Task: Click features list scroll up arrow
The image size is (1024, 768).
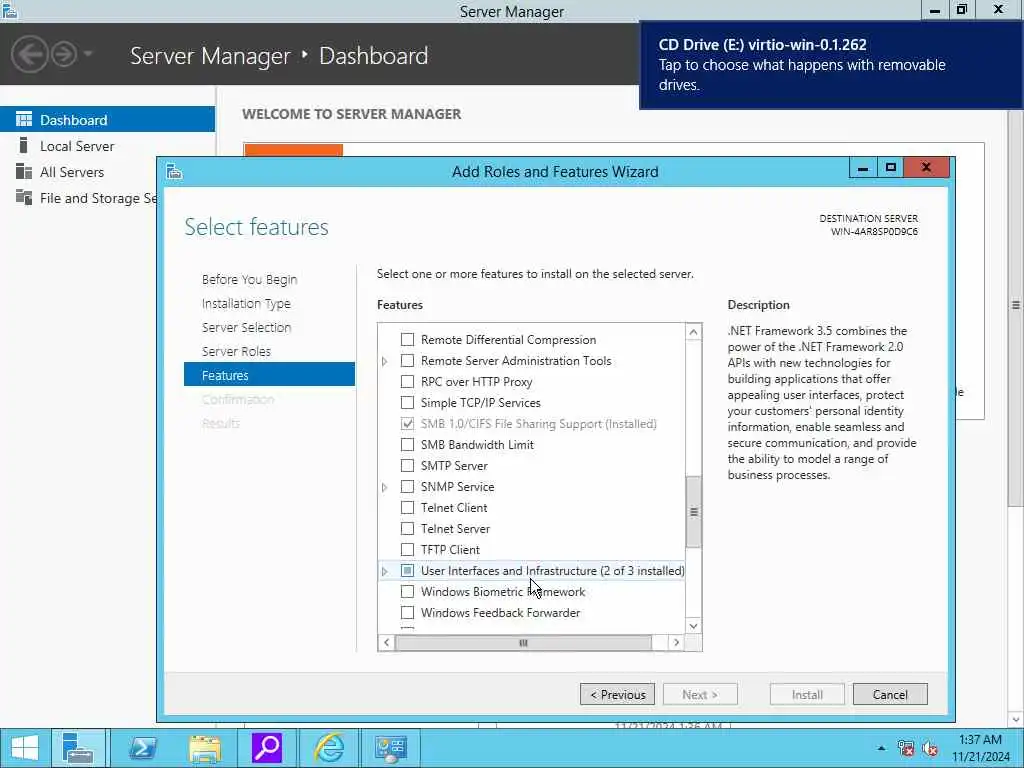Action: click(x=694, y=332)
